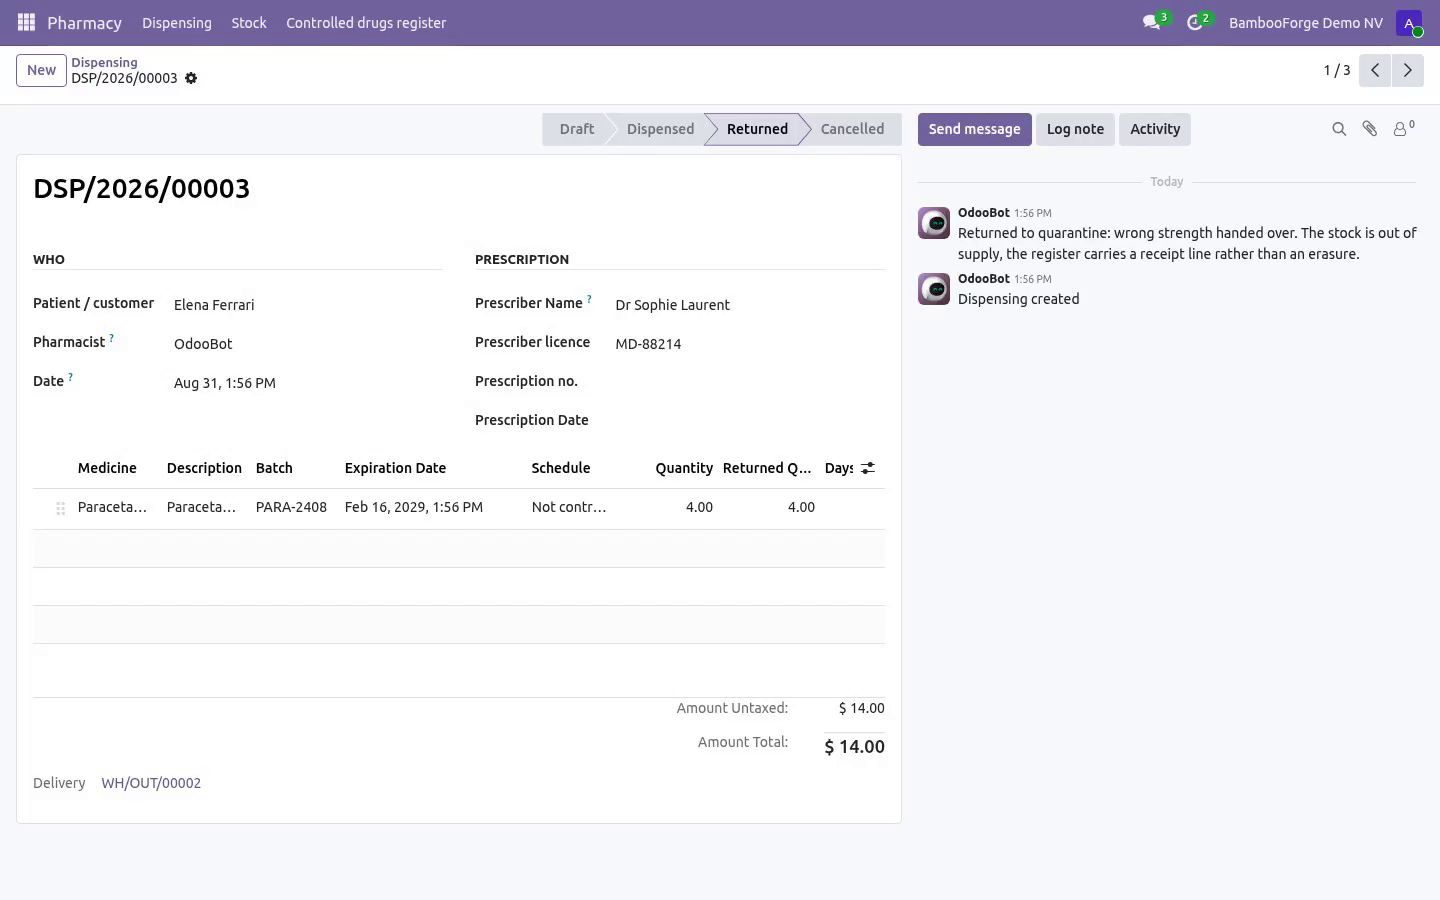Select the Dispensed status stage
This screenshot has height=900, width=1440.
click(660, 129)
